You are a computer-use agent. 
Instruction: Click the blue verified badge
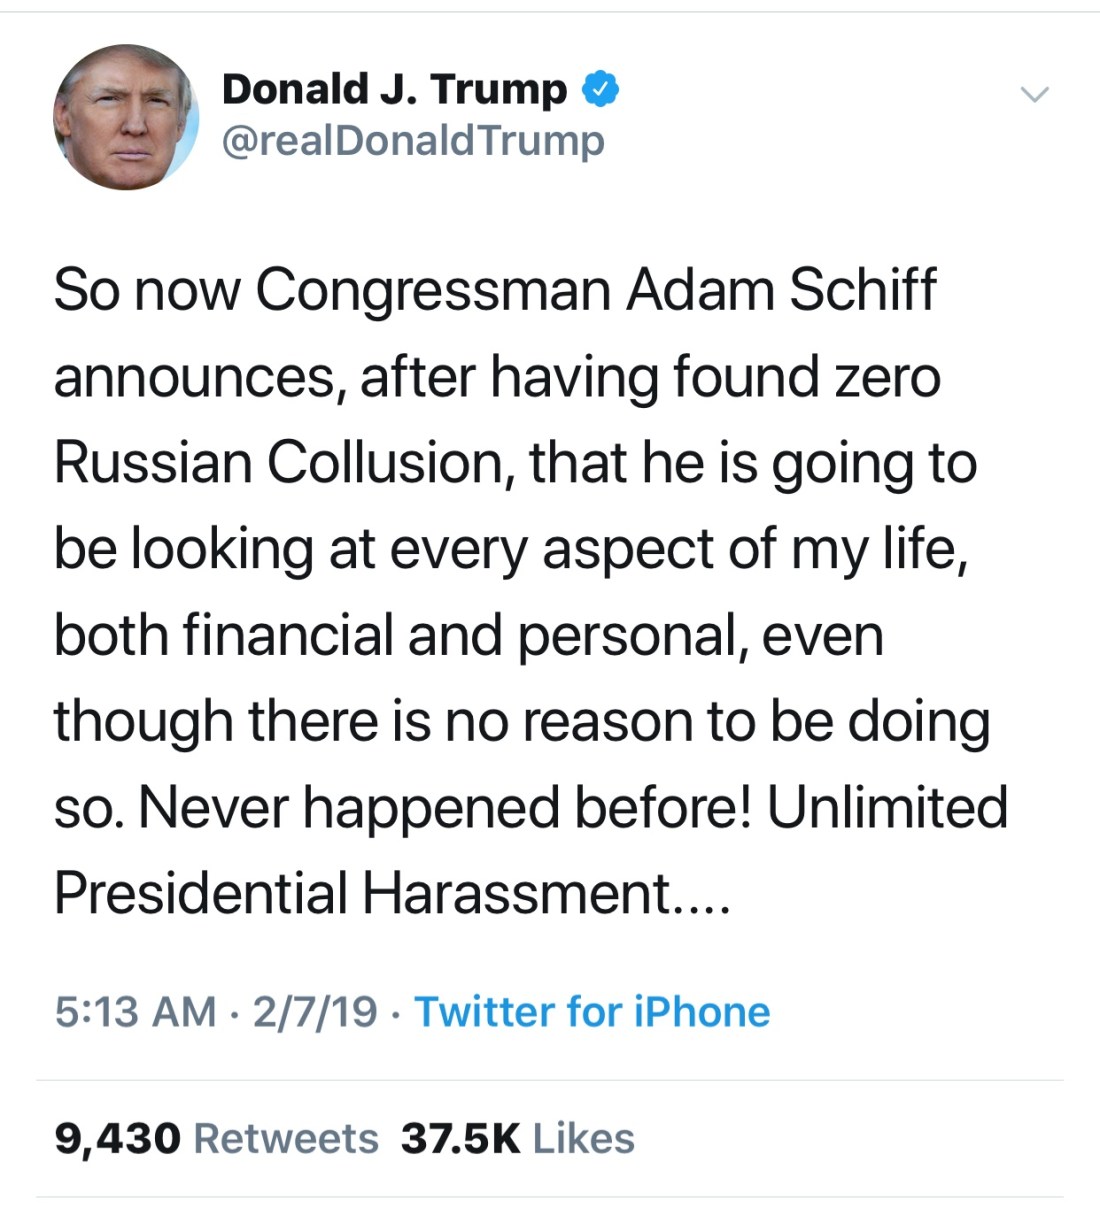coord(600,89)
